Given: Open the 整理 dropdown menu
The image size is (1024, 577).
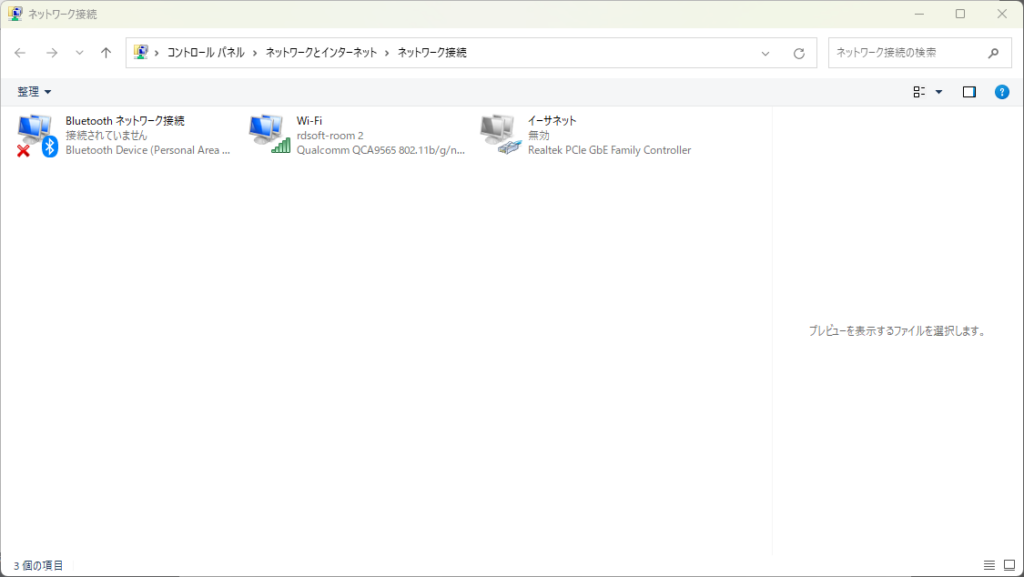Looking at the screenshot, I should (34, 92).
